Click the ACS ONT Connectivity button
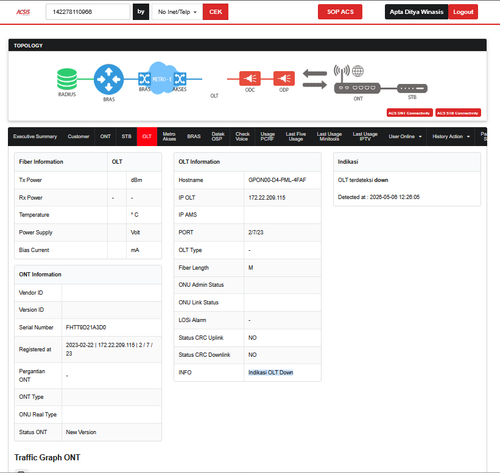The width and height of the screenshot is (500, 473). pyautogui.click(x=410, y=113)
